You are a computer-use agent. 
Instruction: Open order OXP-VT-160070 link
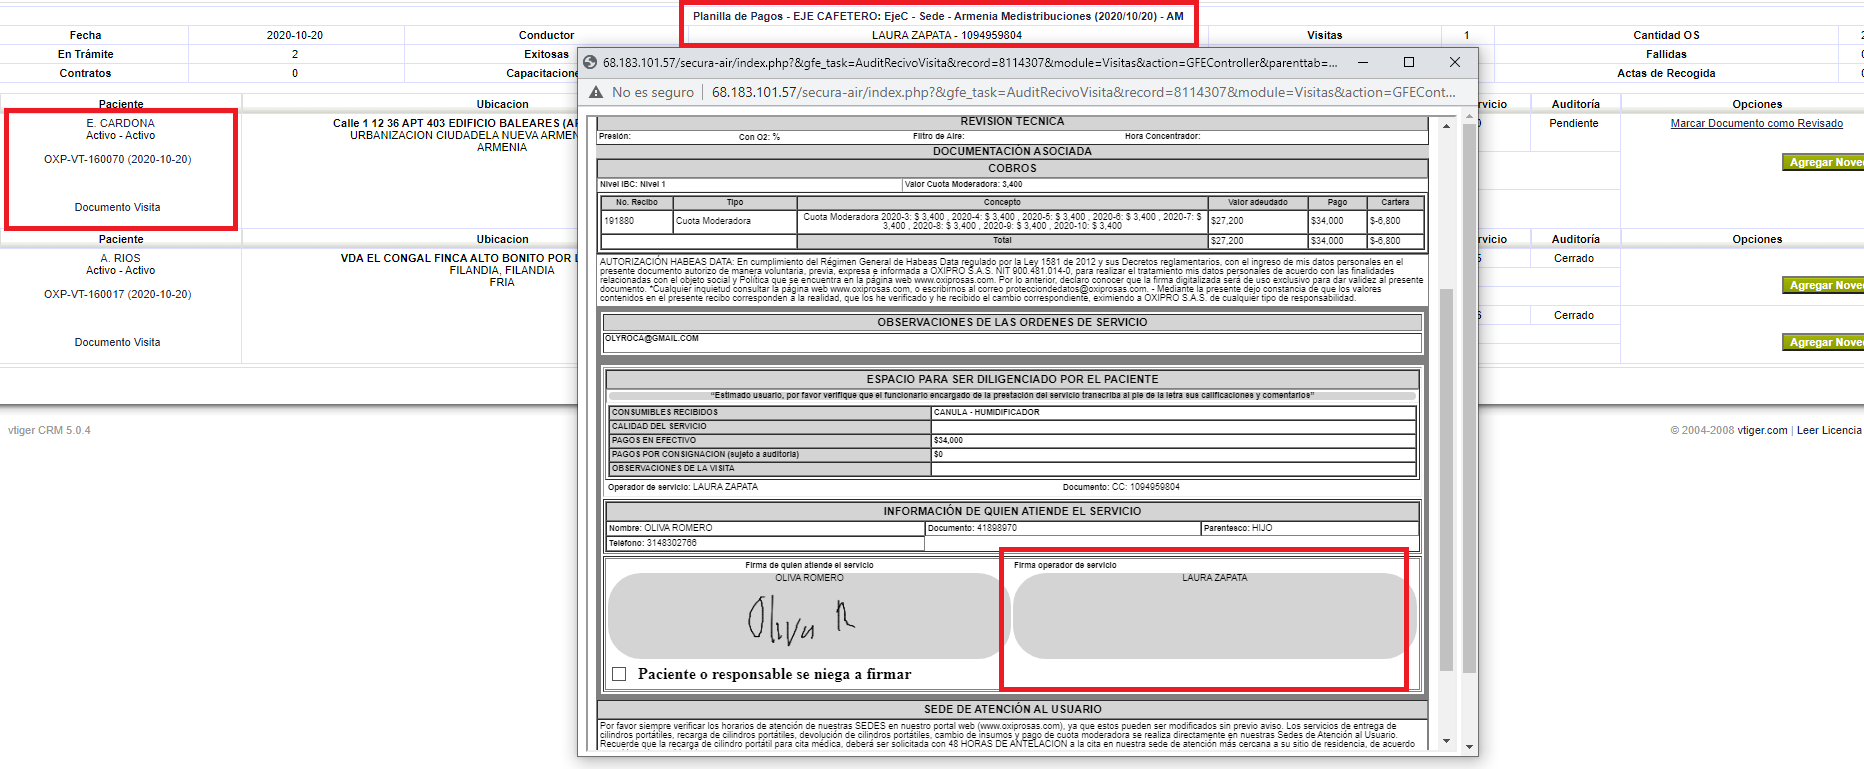pos(117,159)
